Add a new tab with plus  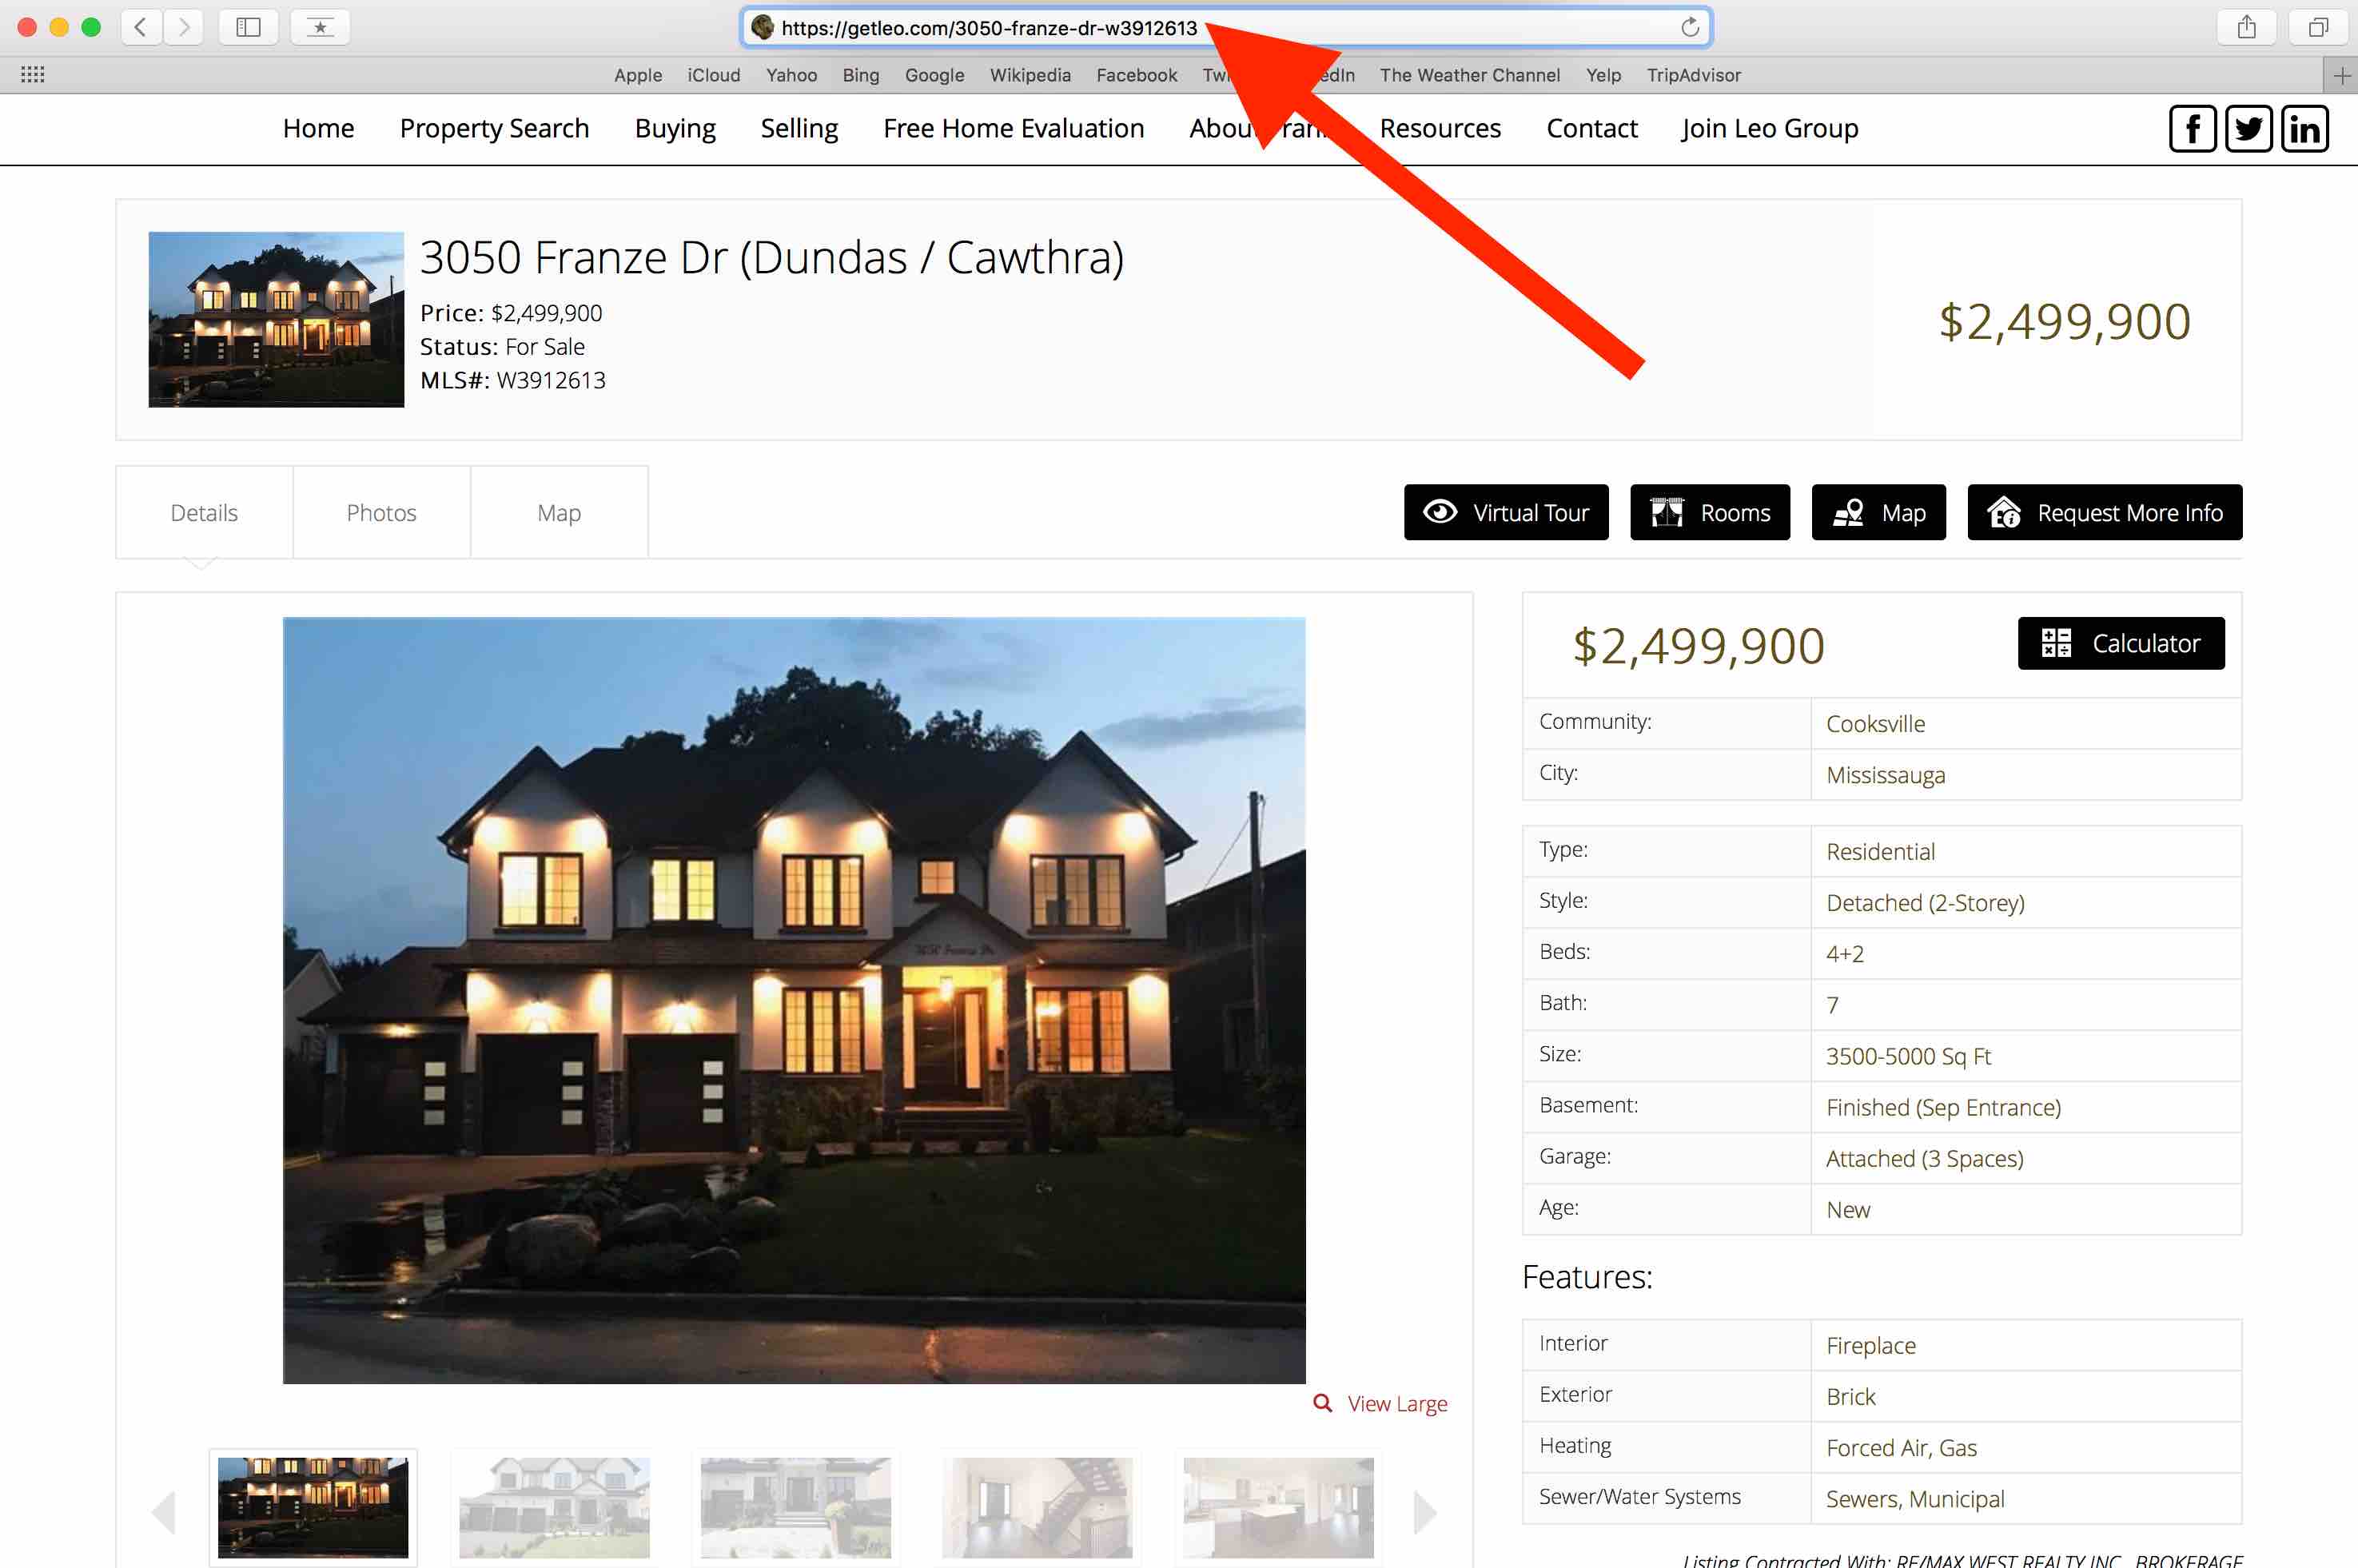click(x=2341, y=75)
